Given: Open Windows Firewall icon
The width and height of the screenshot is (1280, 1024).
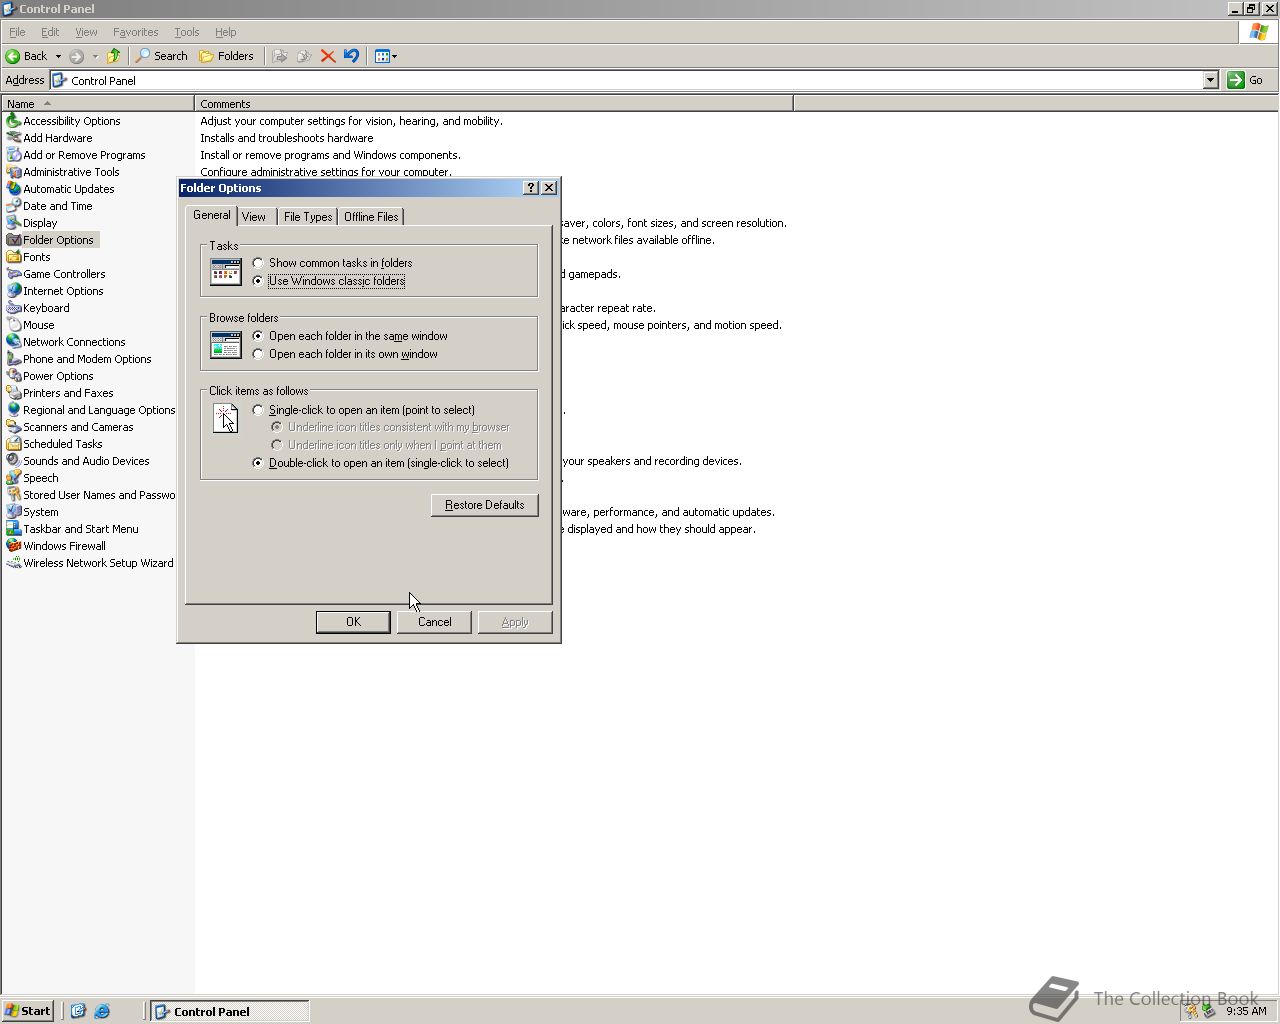Looking at the screenshot, I should (x=14, y=546).
